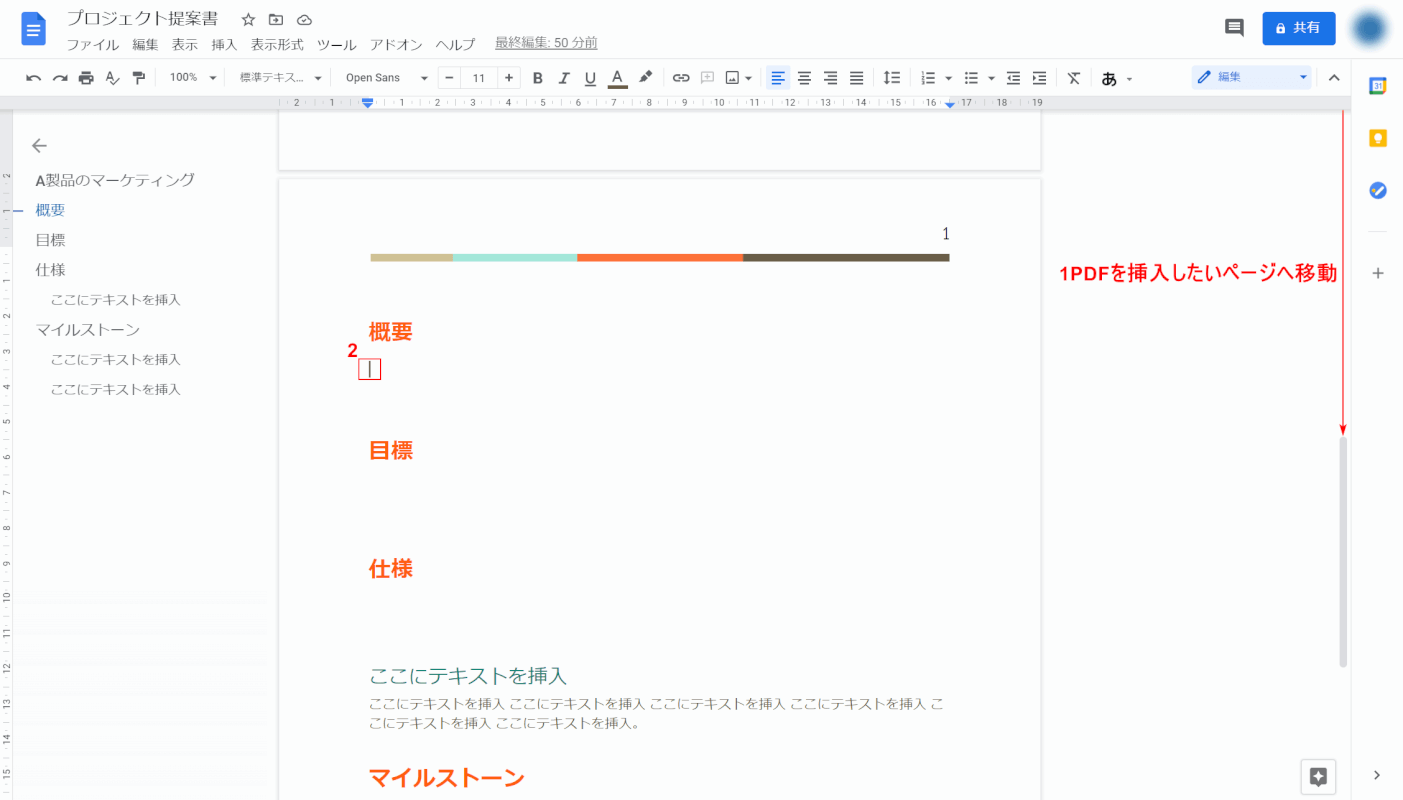Toggle bold formatting
This screenshot has width=1403, height=800.
point(538,78)
